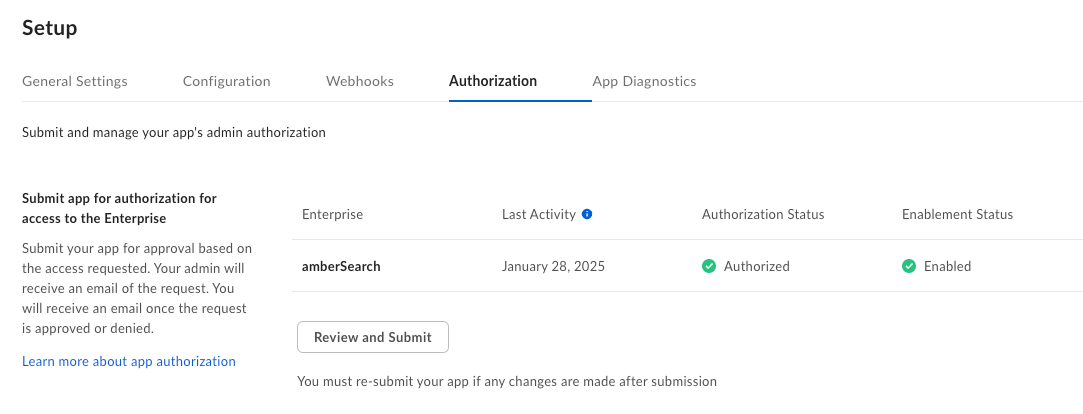Switch to the Configuration tab

(x=227, y=81)
